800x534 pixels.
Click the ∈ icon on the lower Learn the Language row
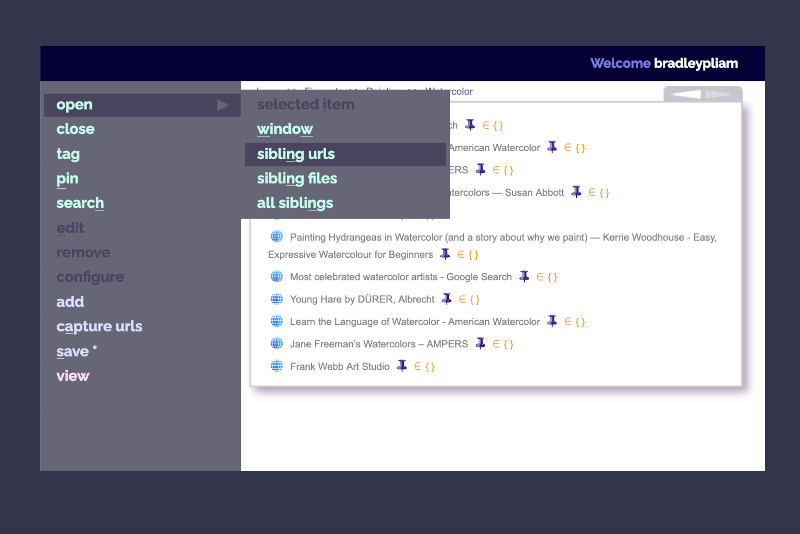tap(567, 322)
